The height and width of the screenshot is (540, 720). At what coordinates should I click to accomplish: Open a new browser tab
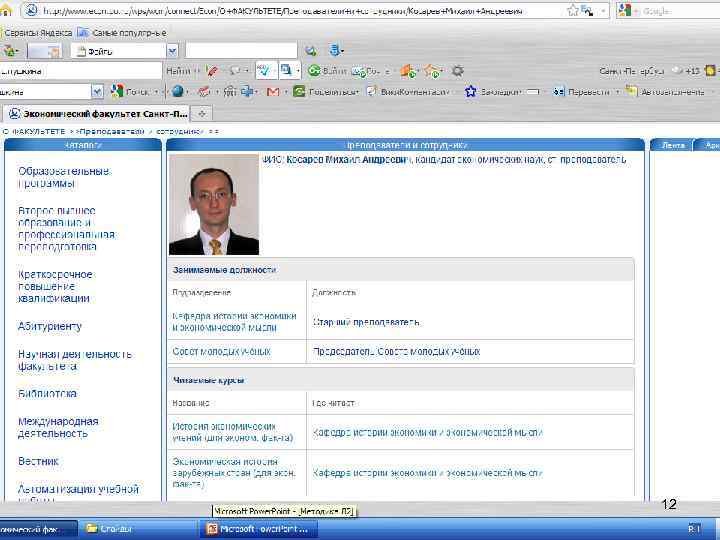(202, 113)
